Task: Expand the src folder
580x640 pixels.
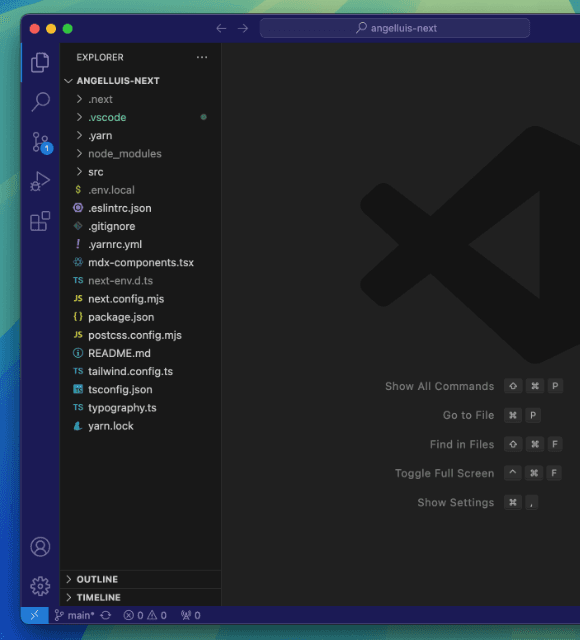Action: tap(80, 171)
